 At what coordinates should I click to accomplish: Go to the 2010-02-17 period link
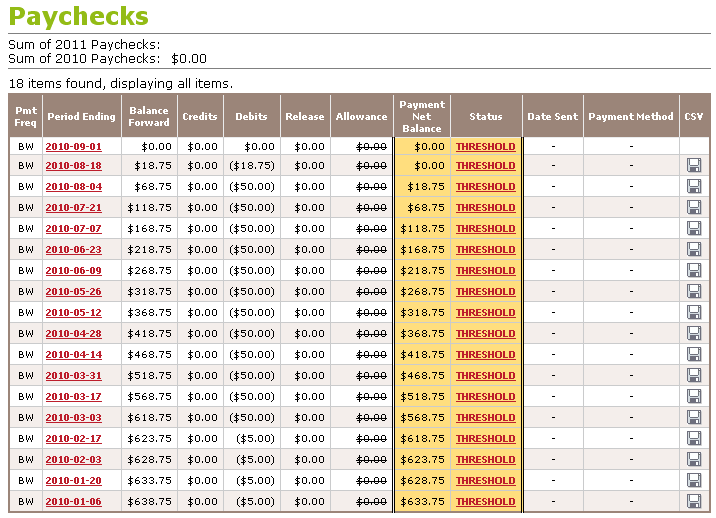(x=73, y=439)
